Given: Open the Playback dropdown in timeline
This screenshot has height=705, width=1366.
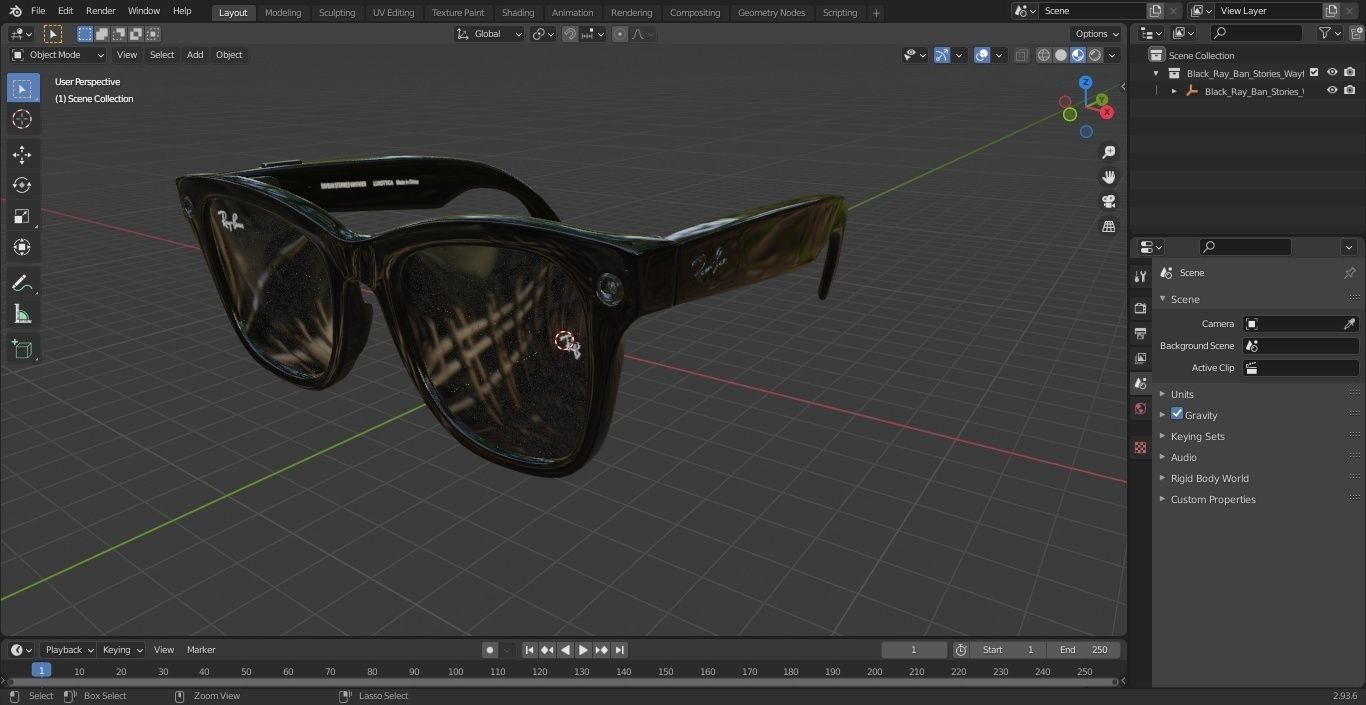Looking at the screenshot, I should tap(69, 649).
